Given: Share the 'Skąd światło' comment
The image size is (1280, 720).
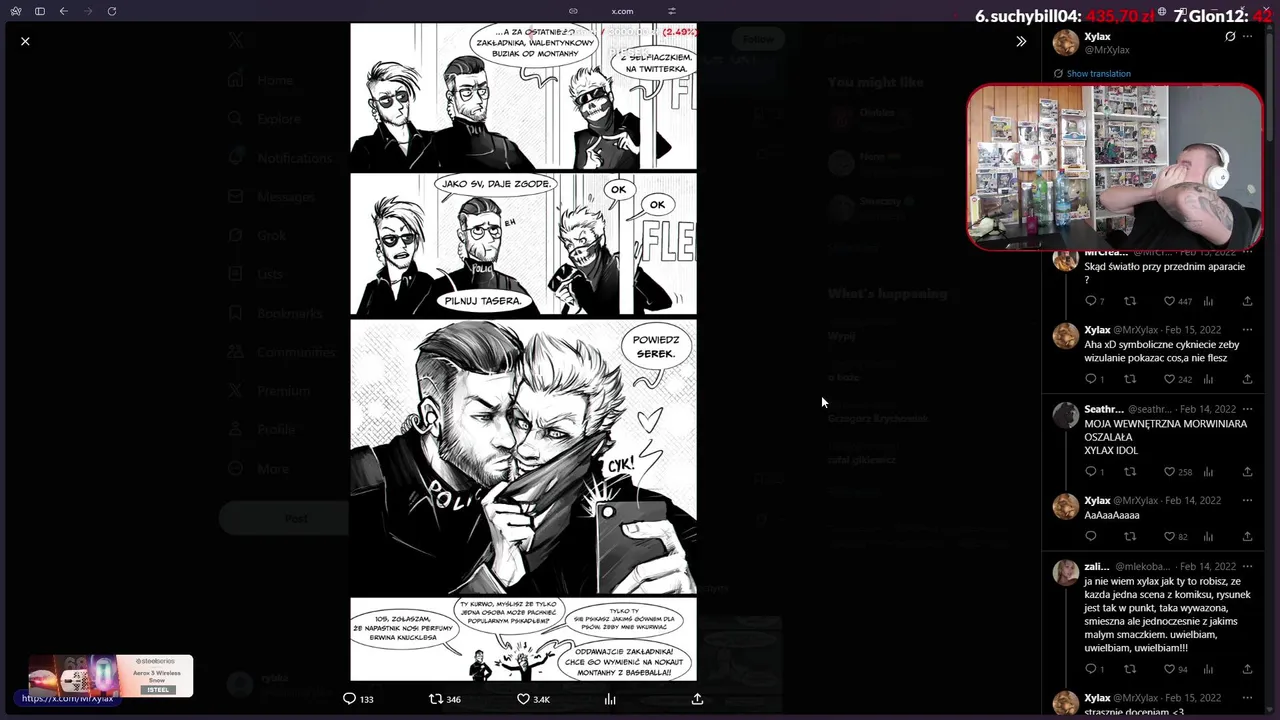Looking at the screenshot, I should [x=1247, y=301].
